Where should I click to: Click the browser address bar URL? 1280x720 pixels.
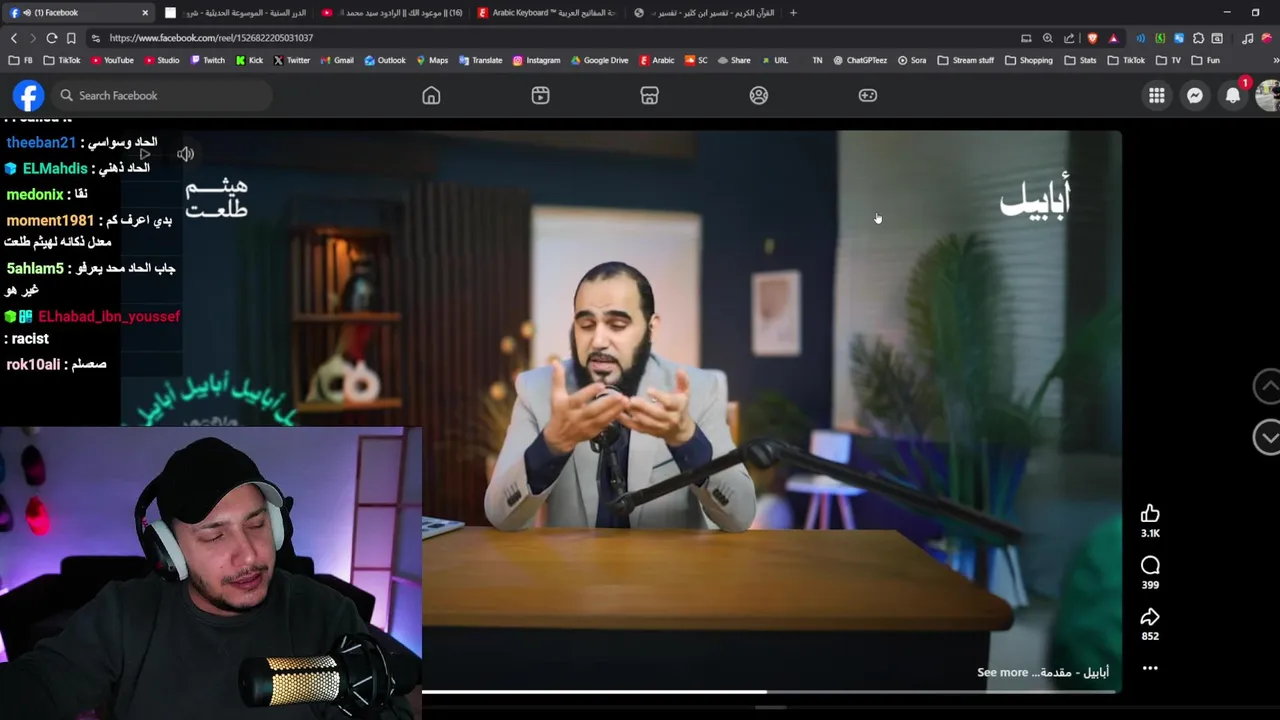tap(211, 38)
